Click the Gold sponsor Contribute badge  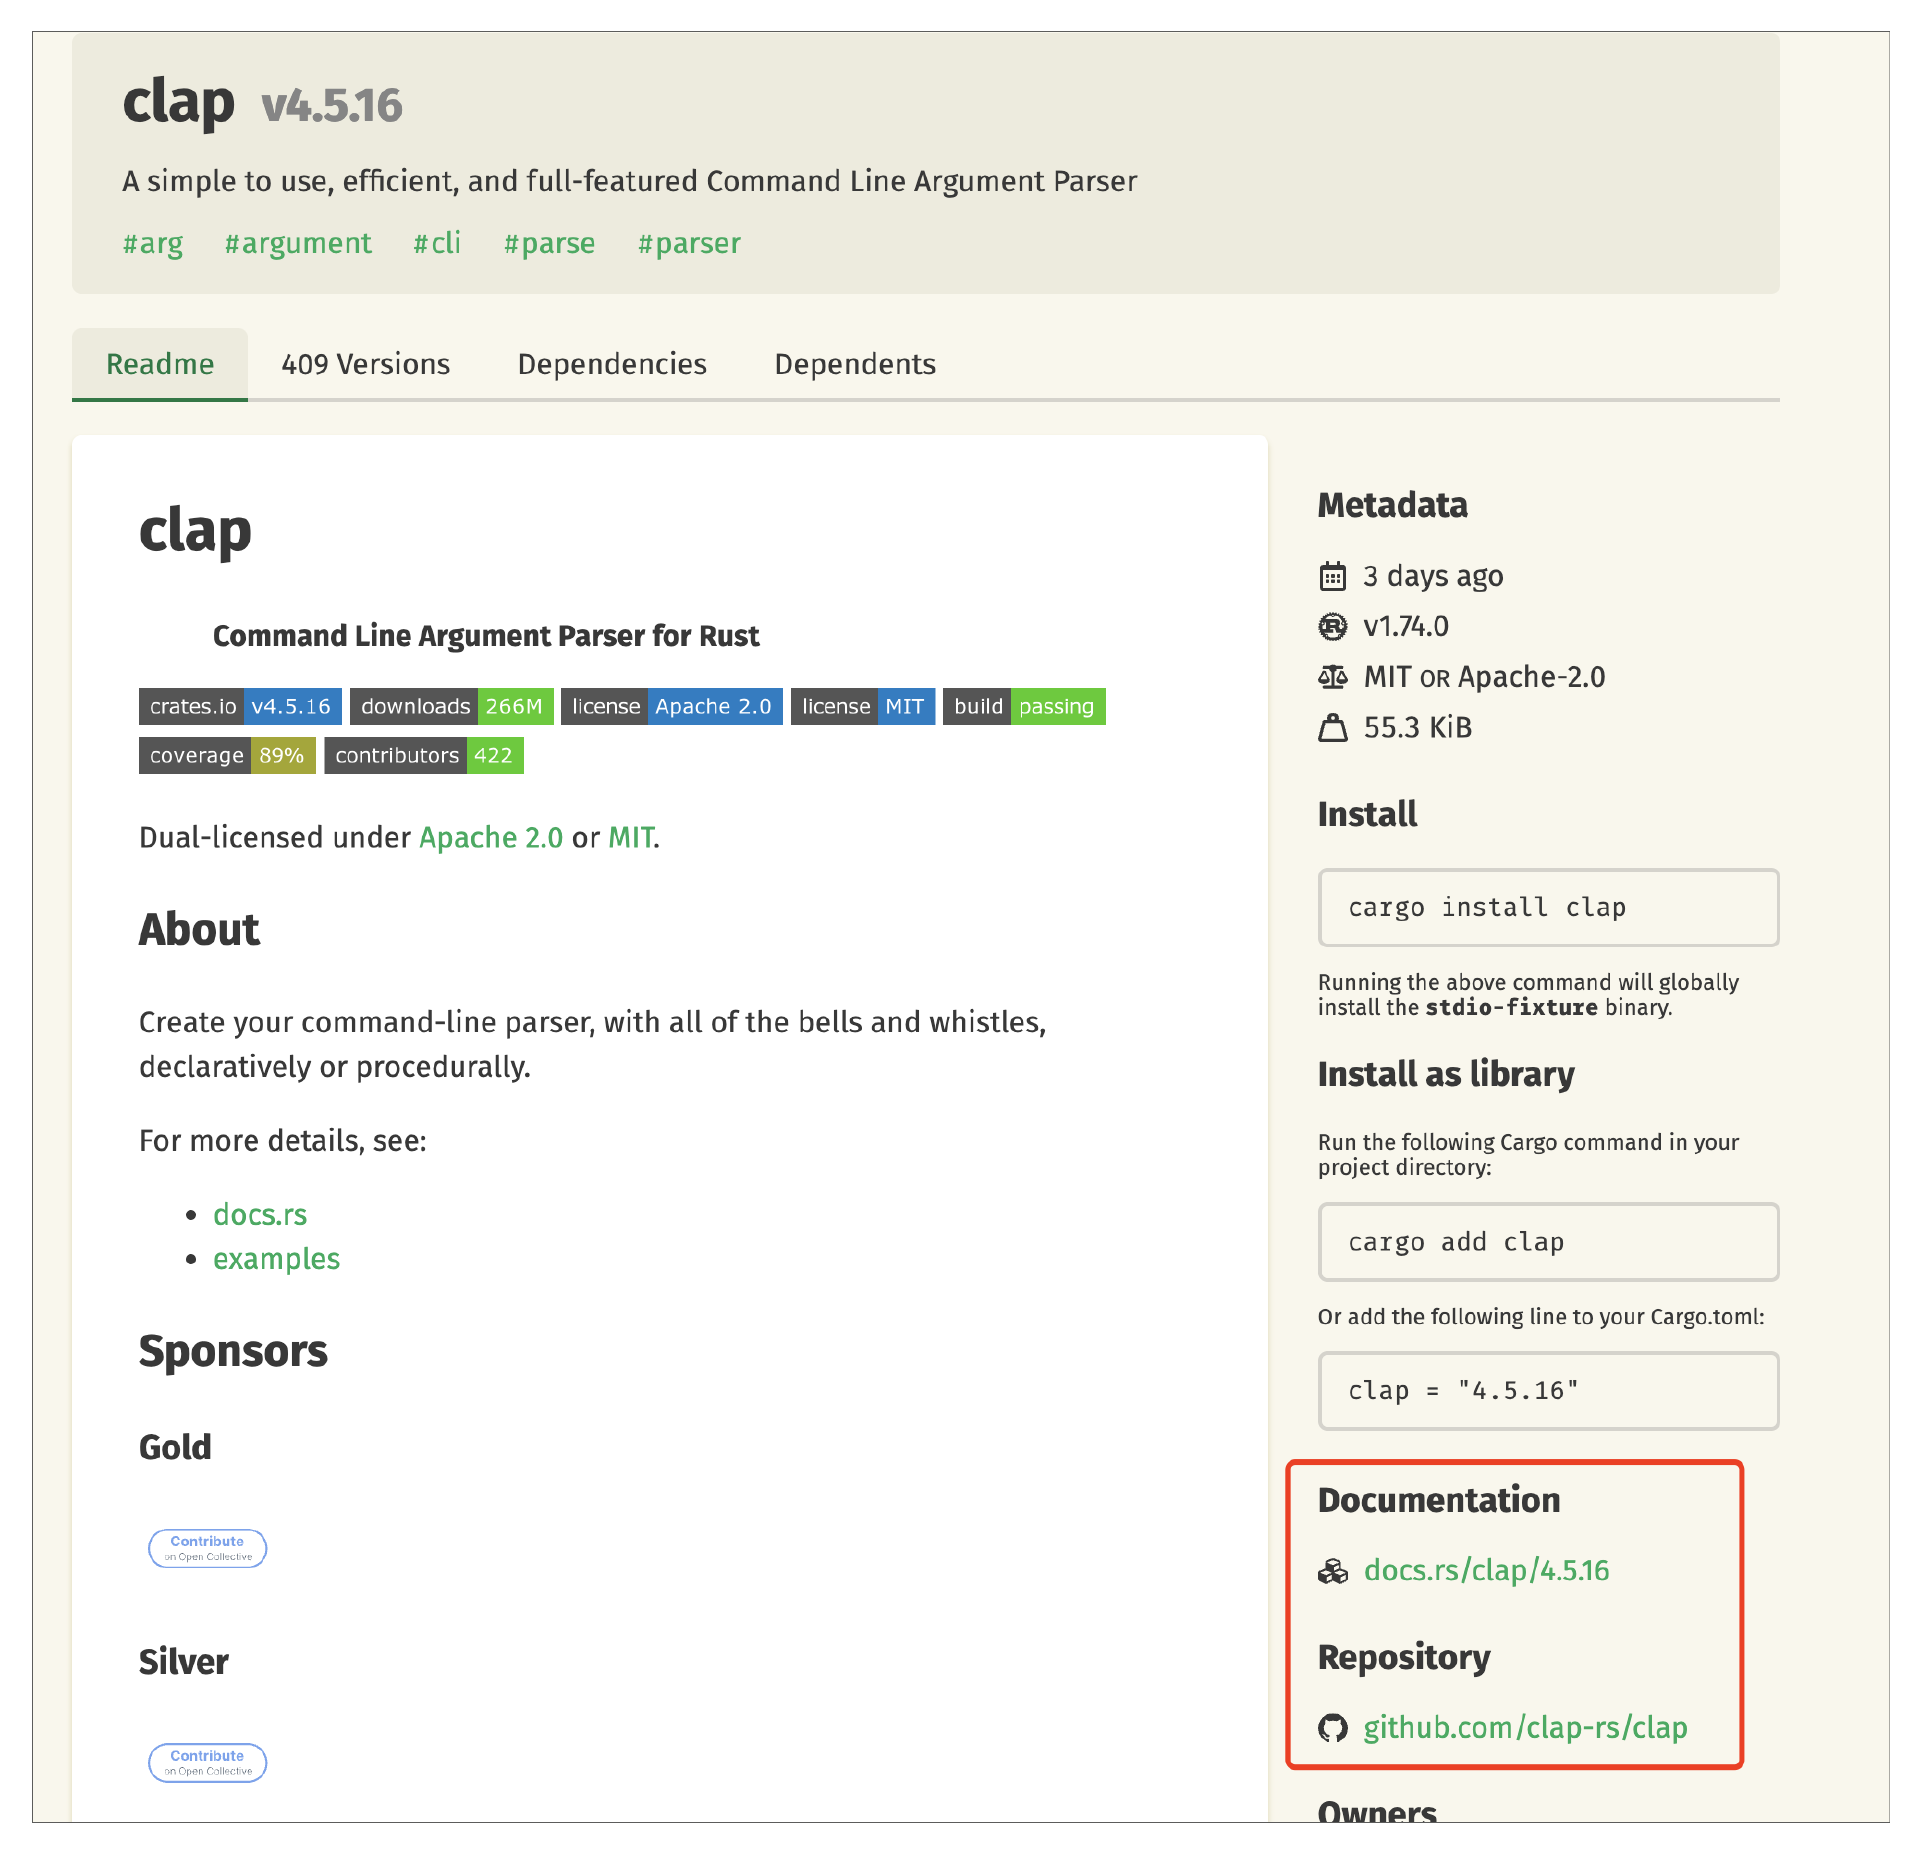point(208,1548)
